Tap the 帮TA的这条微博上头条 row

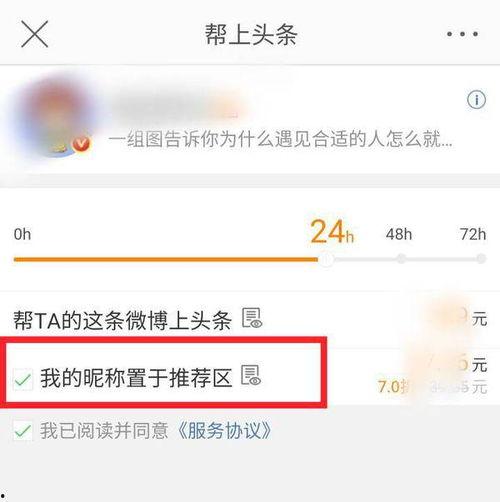click(250, 319)
